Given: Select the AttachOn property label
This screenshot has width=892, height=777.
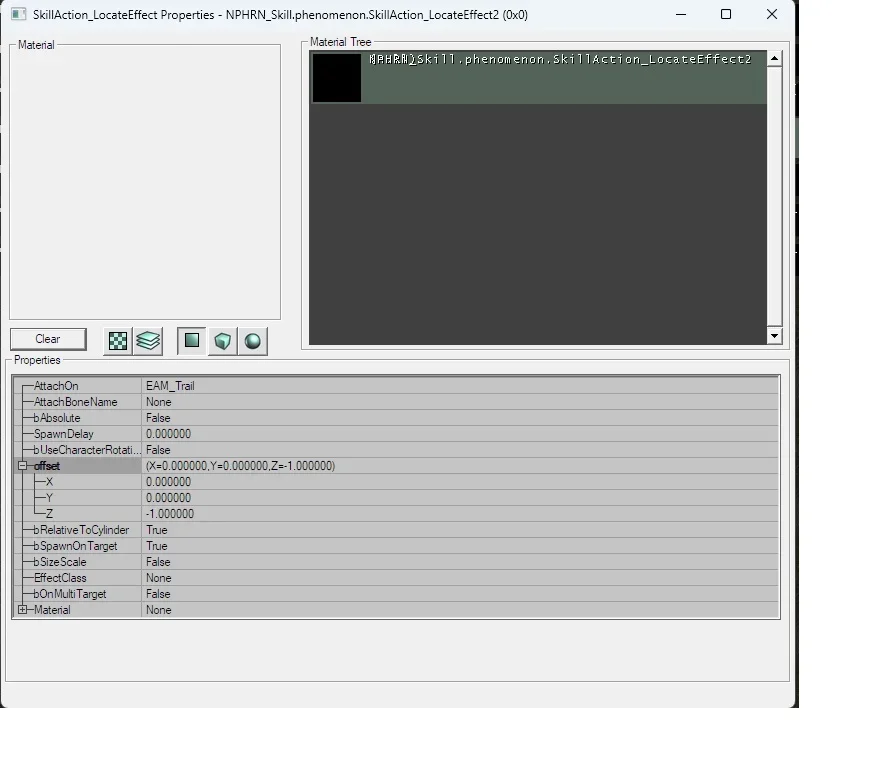Looking at the screenshot, I should pos(56,386).
